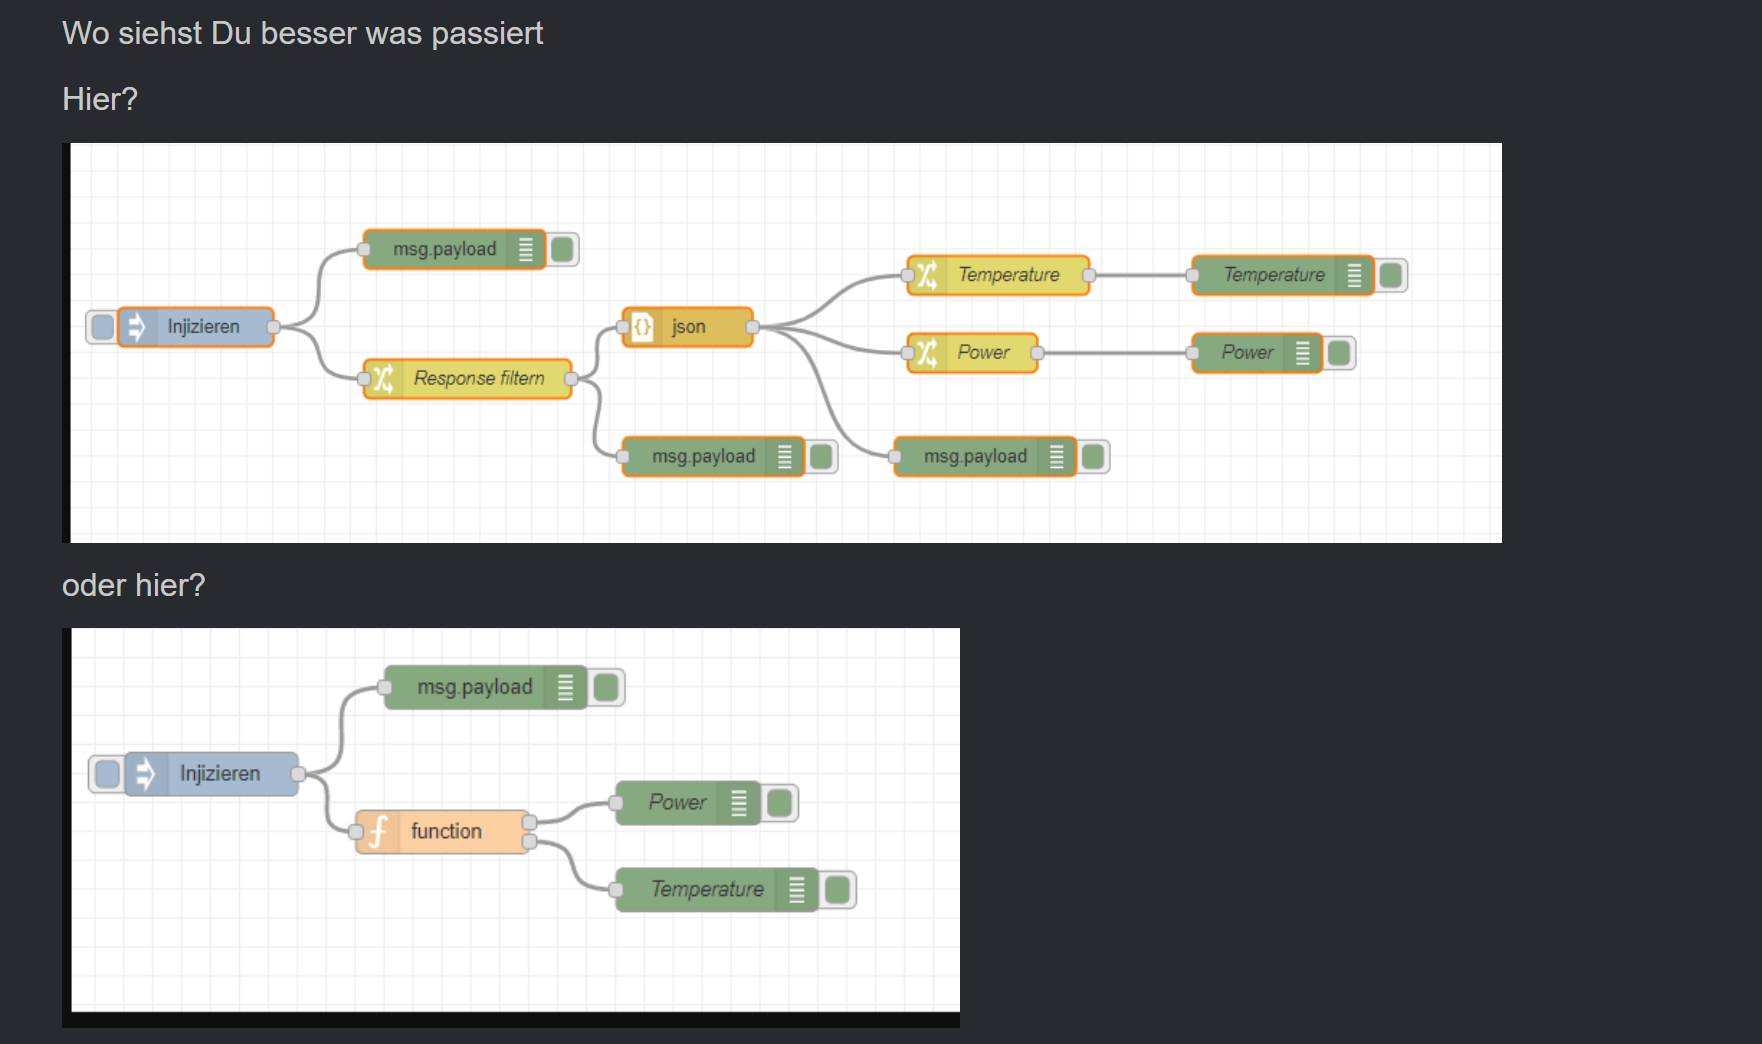
Task: Click debug icon on Power debug node in json flow
Action: 1303,353
